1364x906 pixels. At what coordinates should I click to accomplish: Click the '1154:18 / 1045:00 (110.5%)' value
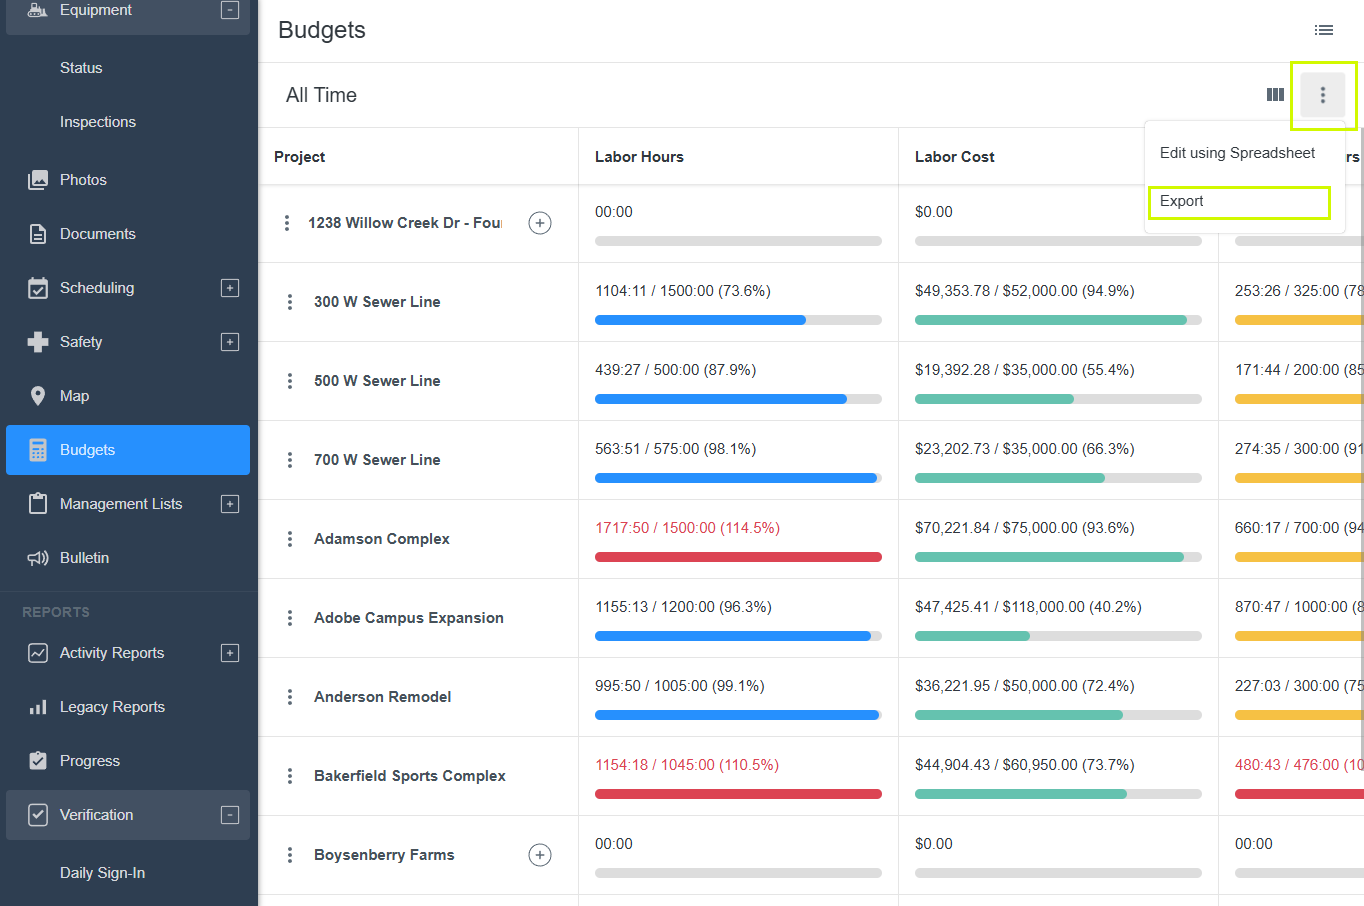(687, 765)
